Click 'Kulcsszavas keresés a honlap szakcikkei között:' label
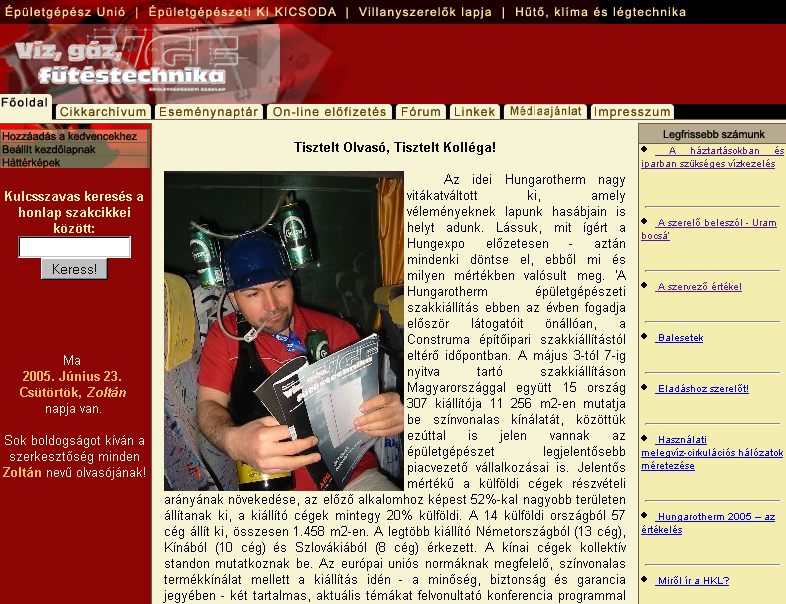 click(x=74, y=213)
